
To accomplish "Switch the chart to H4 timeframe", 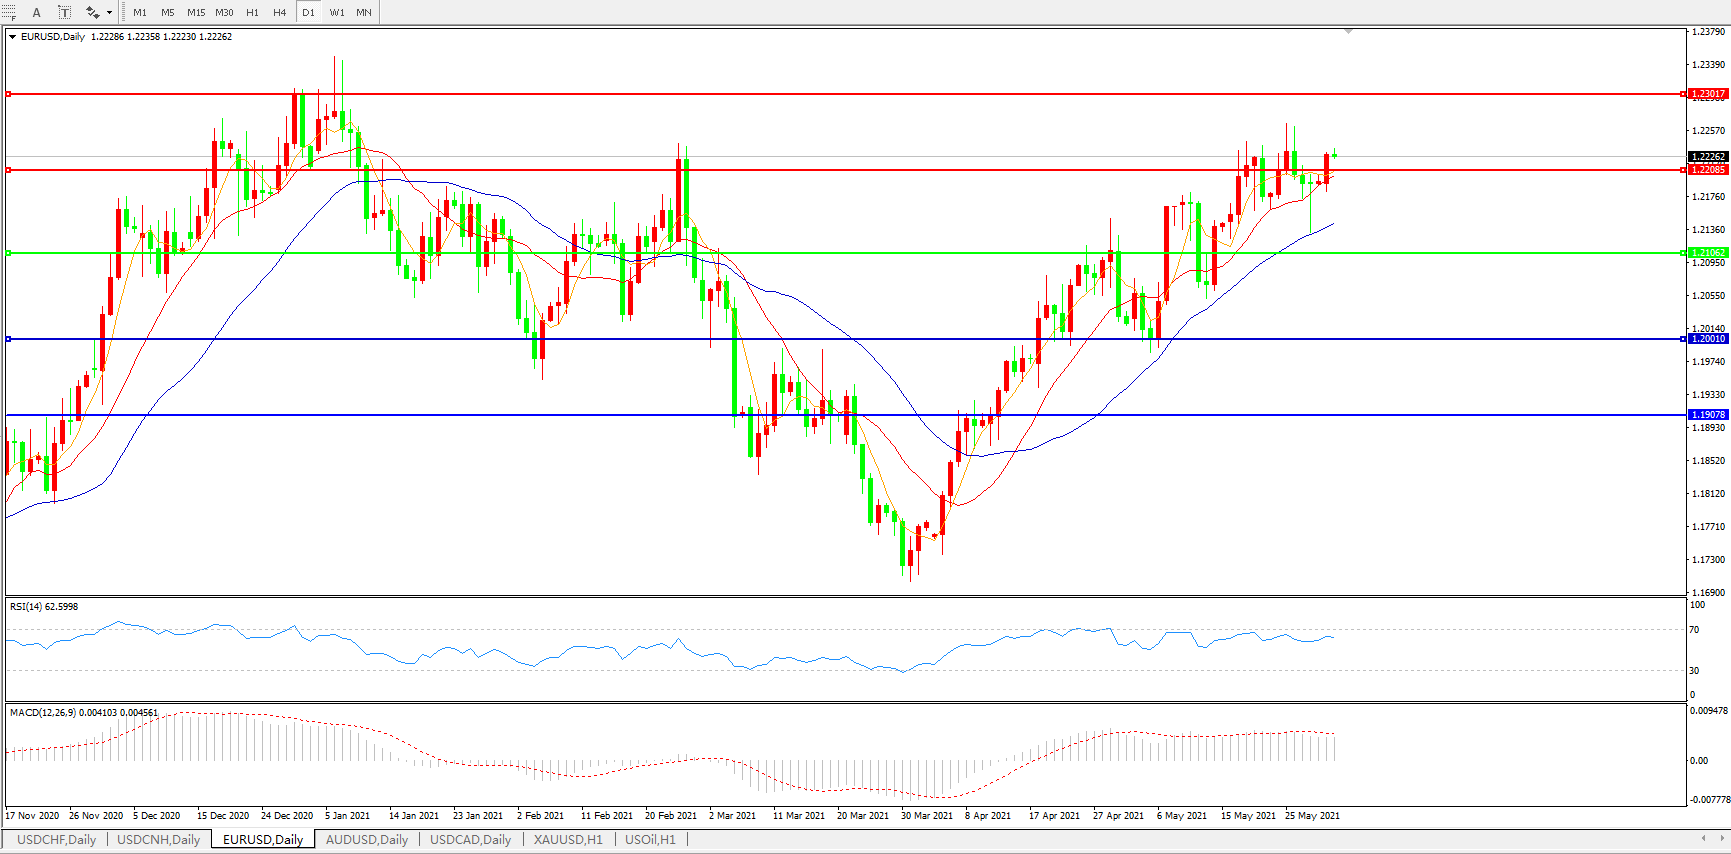I will click(x=280, y=12).
